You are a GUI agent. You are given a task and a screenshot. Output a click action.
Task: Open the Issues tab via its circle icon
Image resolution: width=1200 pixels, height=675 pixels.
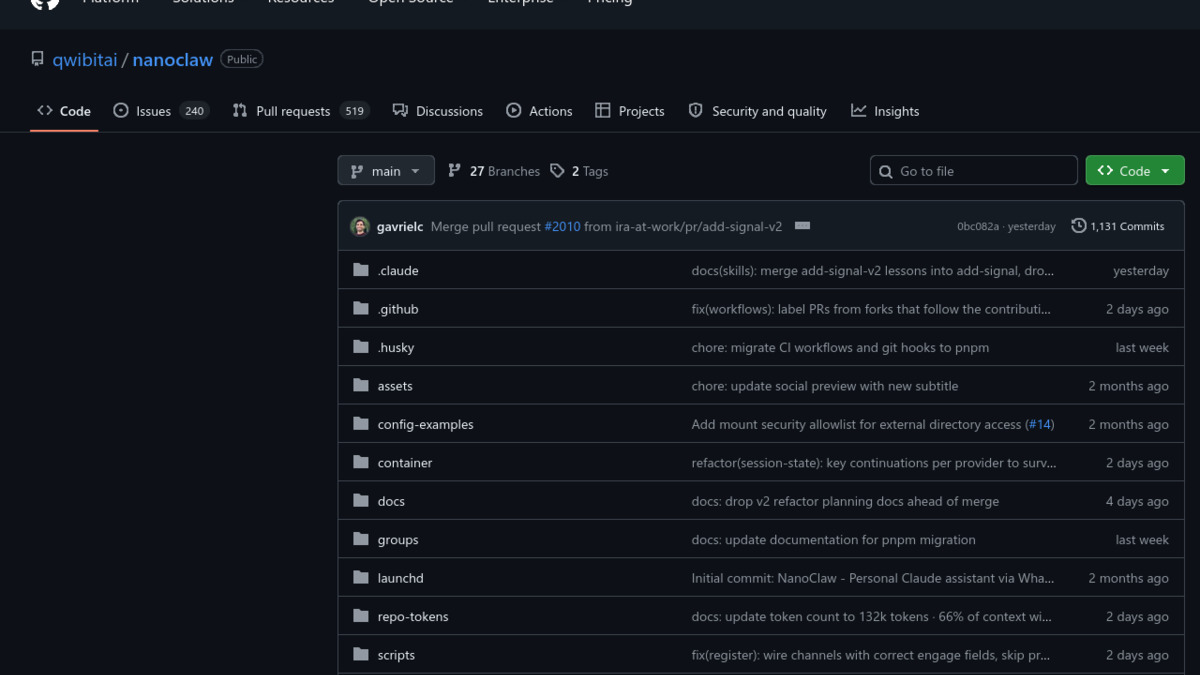[x=121, y=111]
